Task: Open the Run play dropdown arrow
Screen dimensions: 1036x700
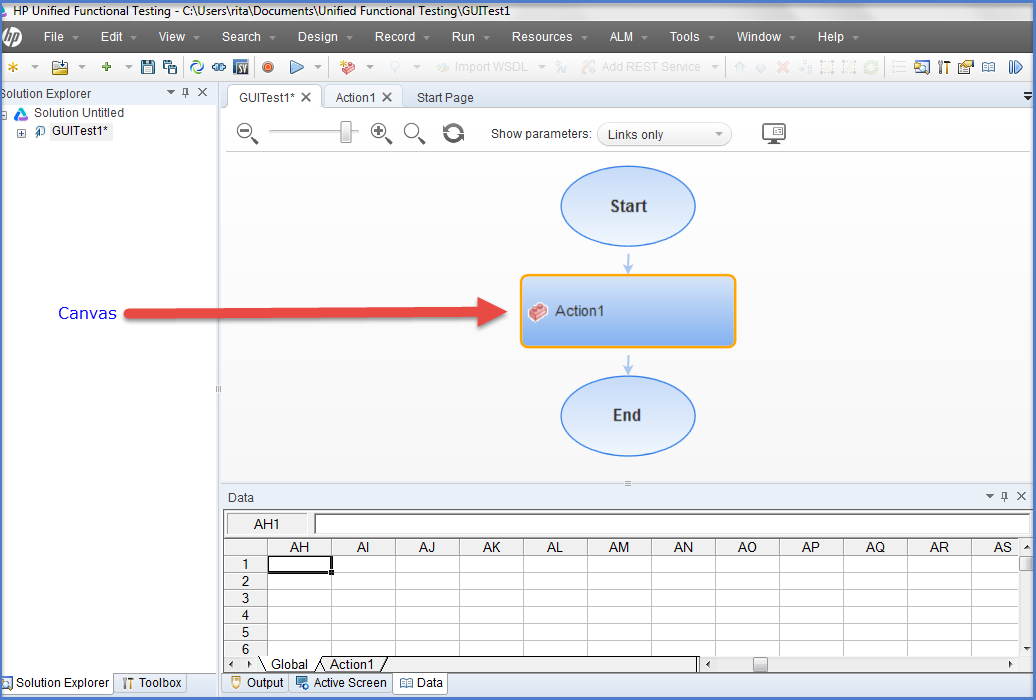Action: 318,67
